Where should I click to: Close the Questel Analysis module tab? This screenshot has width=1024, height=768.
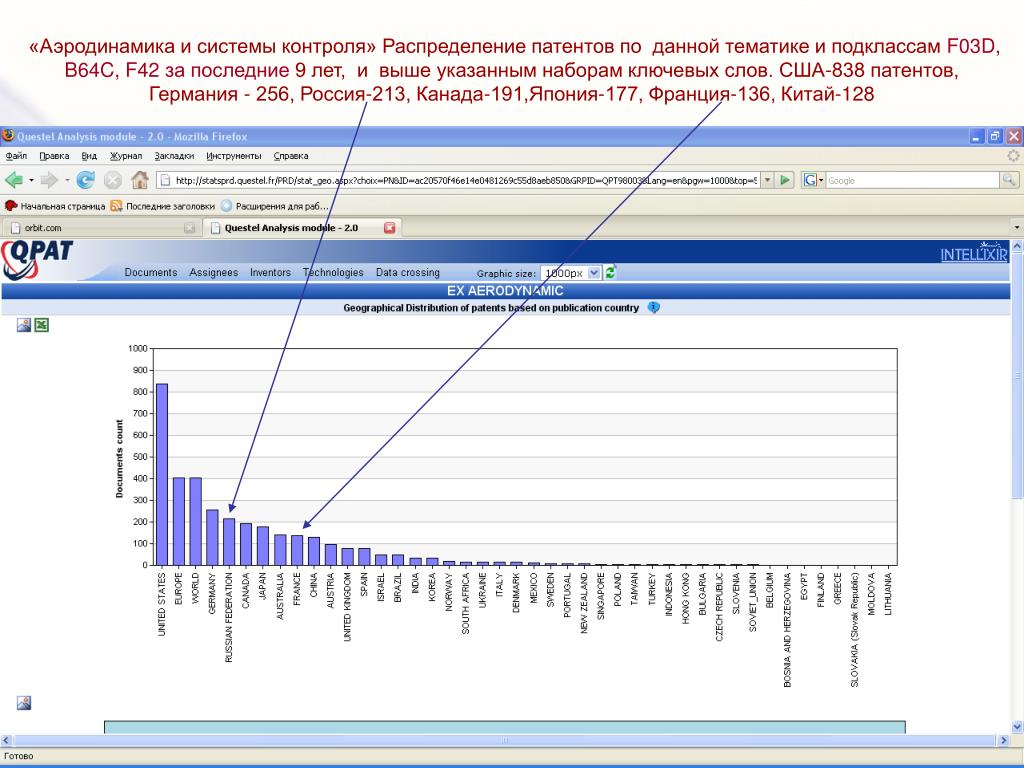click(389, 228)
